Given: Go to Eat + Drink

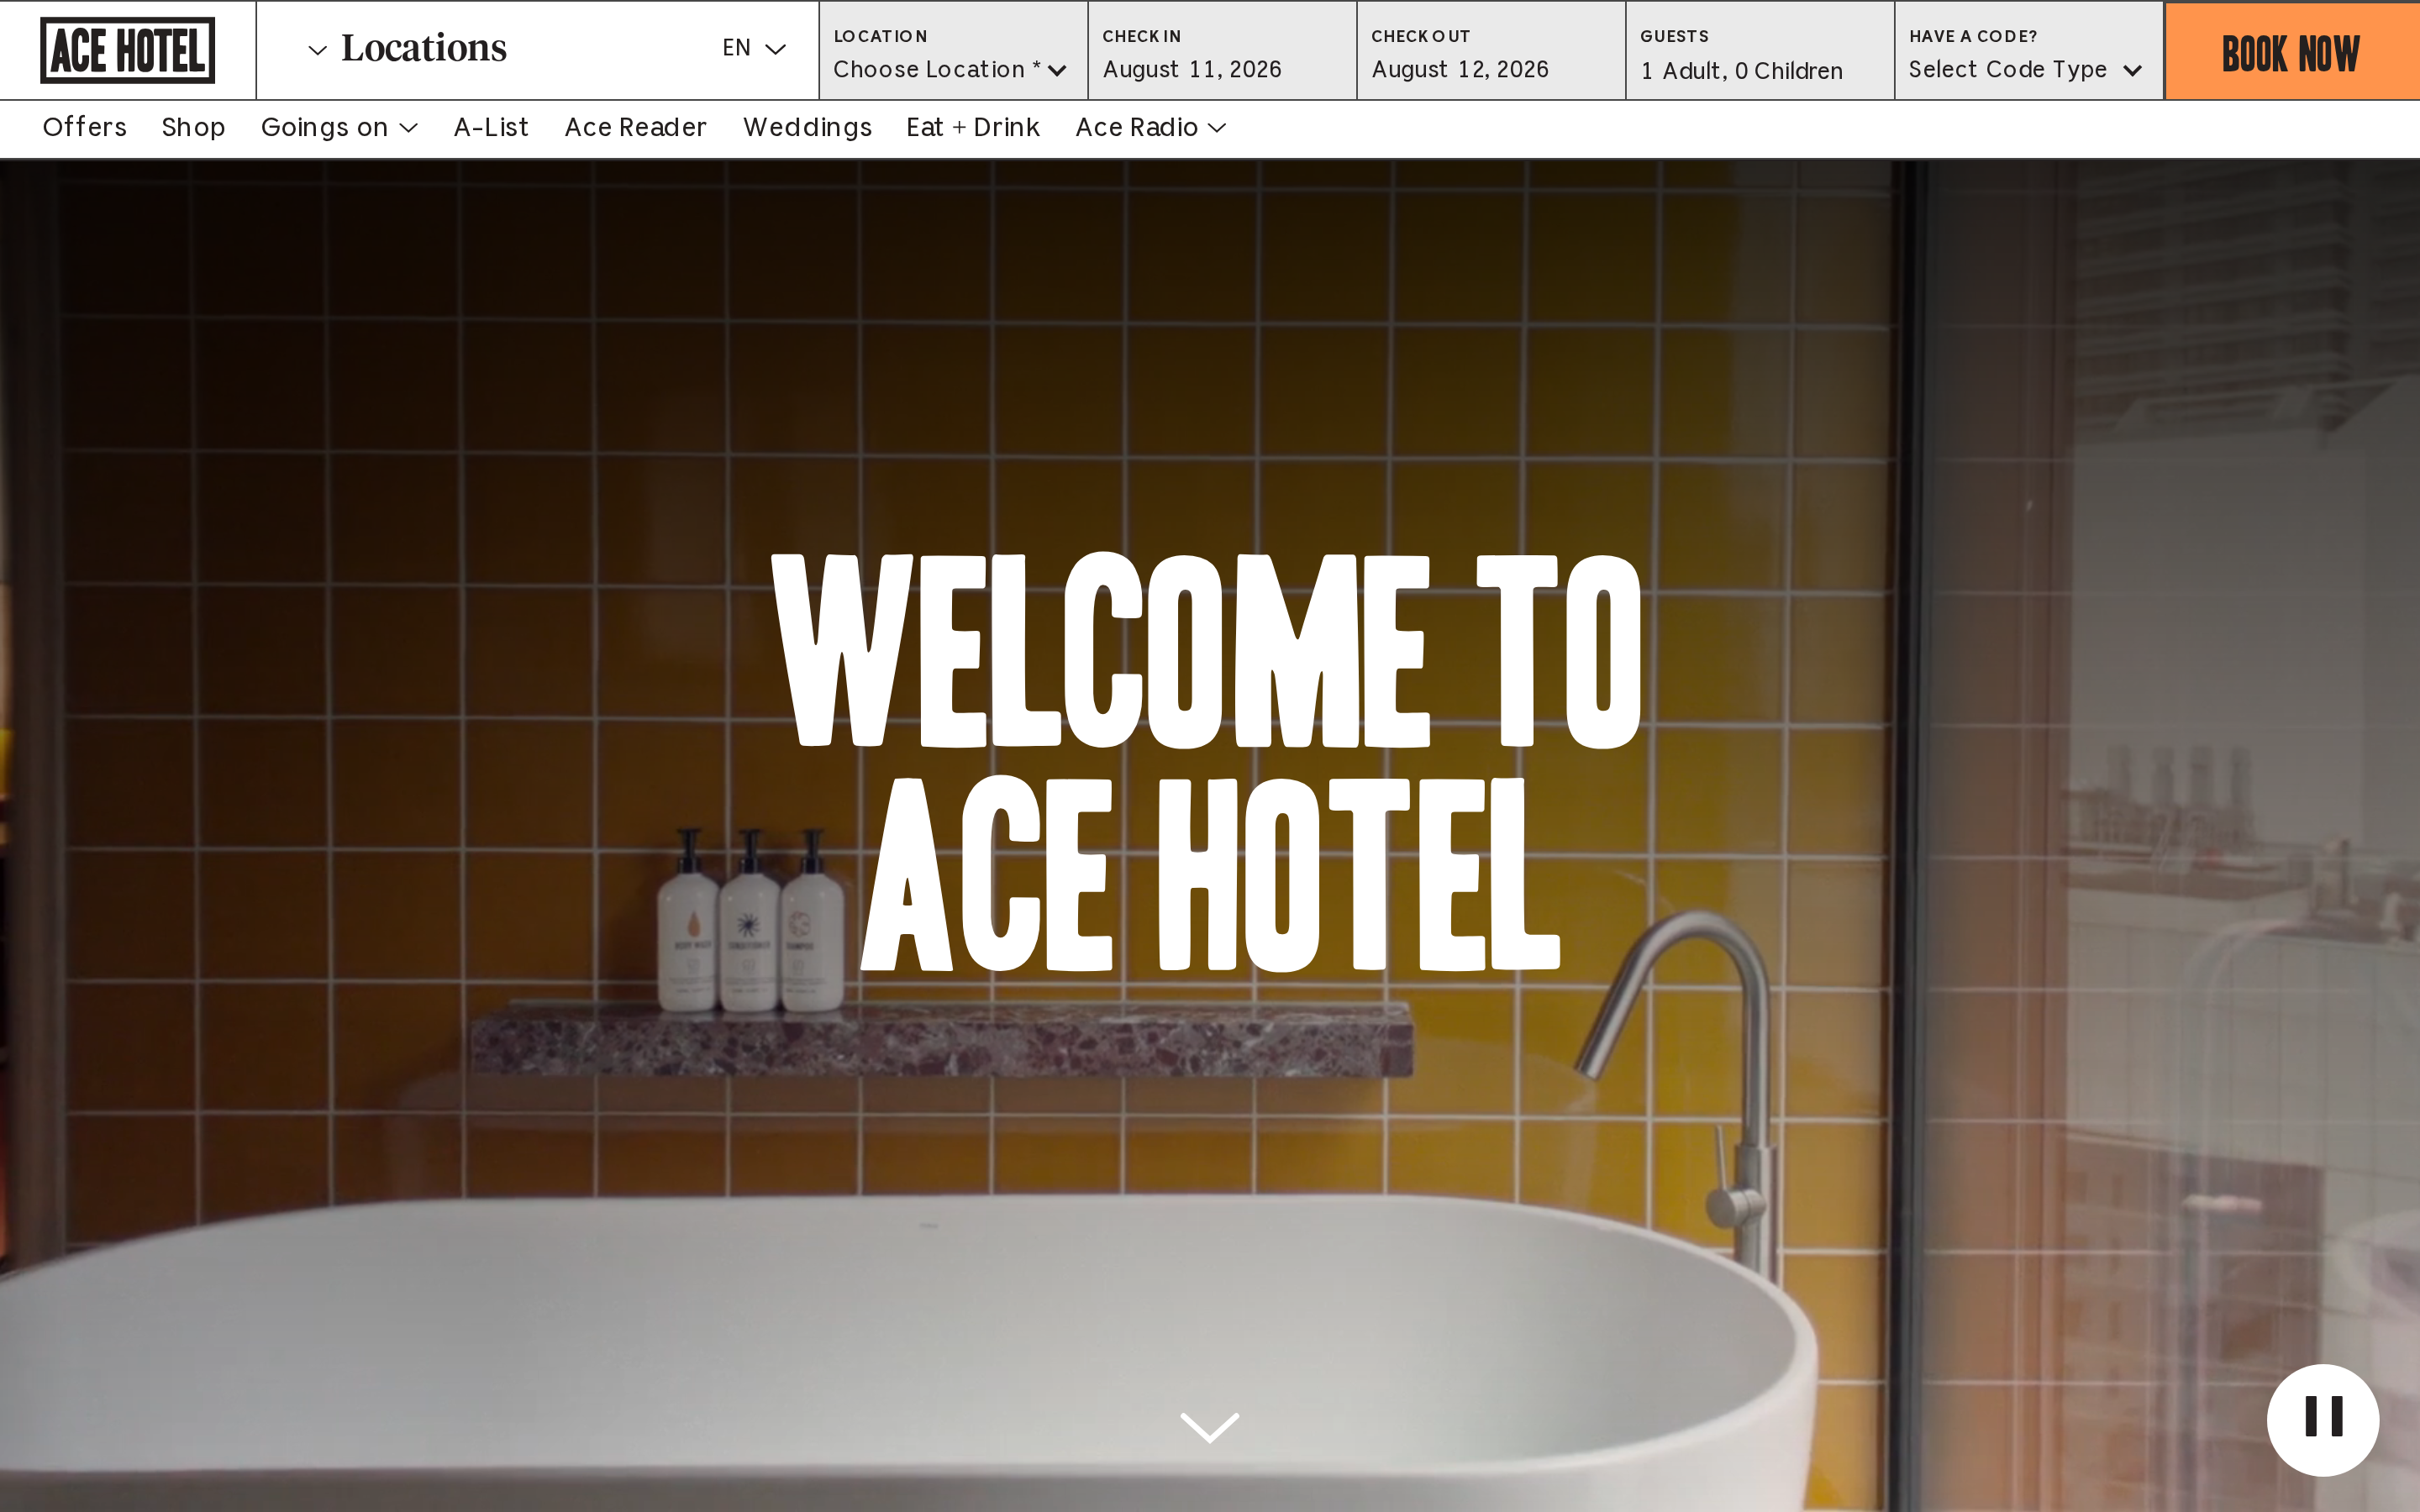Looking at the screenshot, I should click(x=973, y=127).
